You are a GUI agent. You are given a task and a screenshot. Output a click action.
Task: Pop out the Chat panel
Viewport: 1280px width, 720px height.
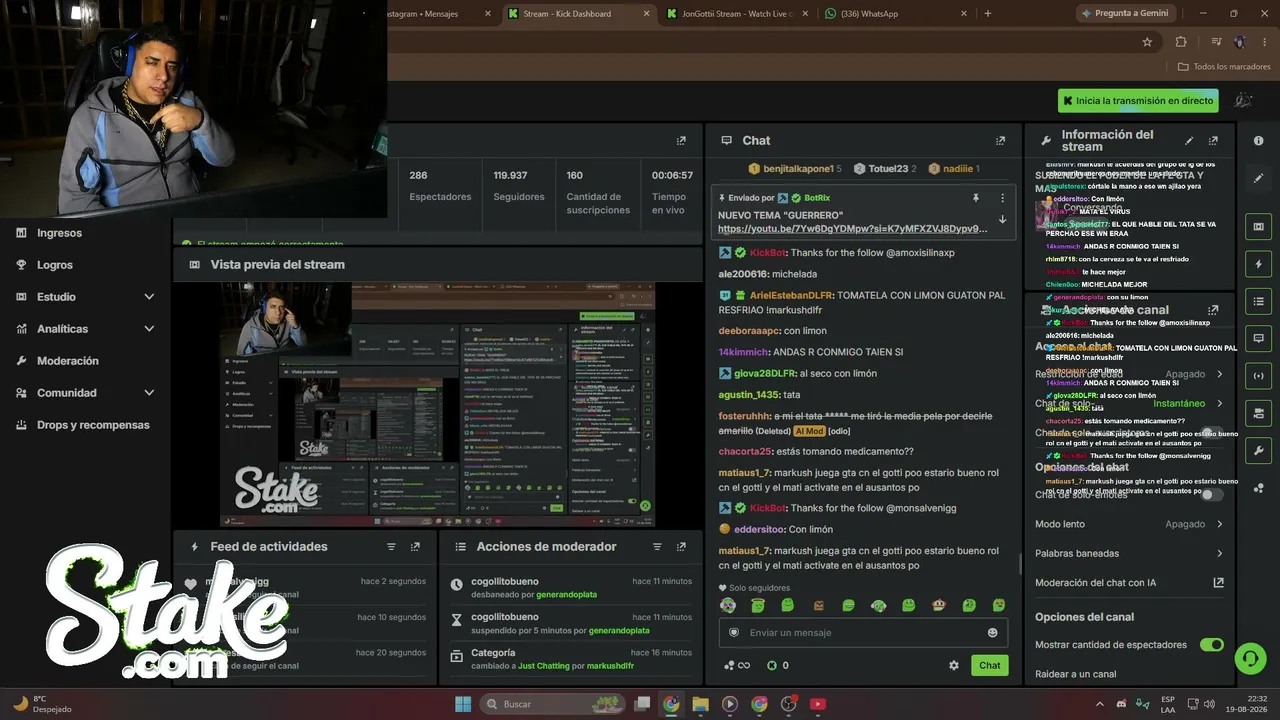pyautogui.click(x=1000, y=141)
